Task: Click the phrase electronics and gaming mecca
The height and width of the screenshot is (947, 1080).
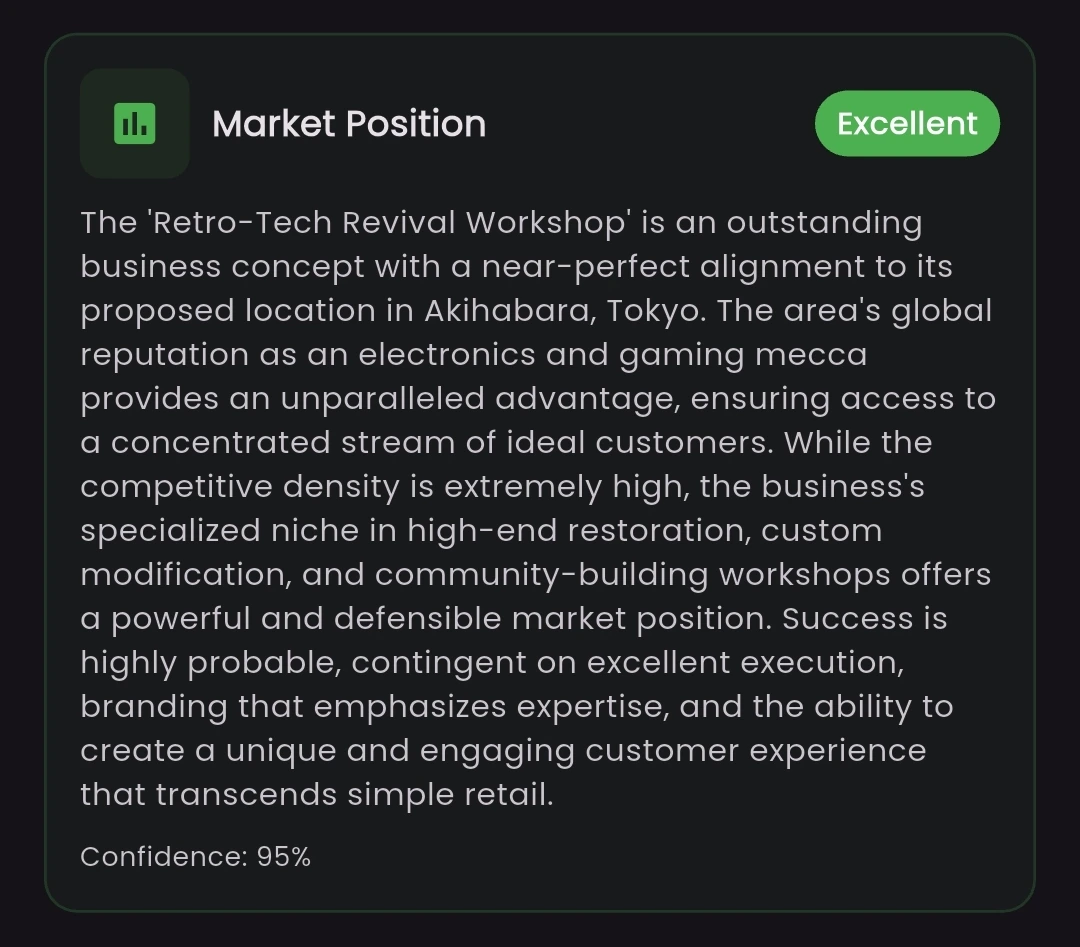Action: pyautogui.click(x=612, y=355)
